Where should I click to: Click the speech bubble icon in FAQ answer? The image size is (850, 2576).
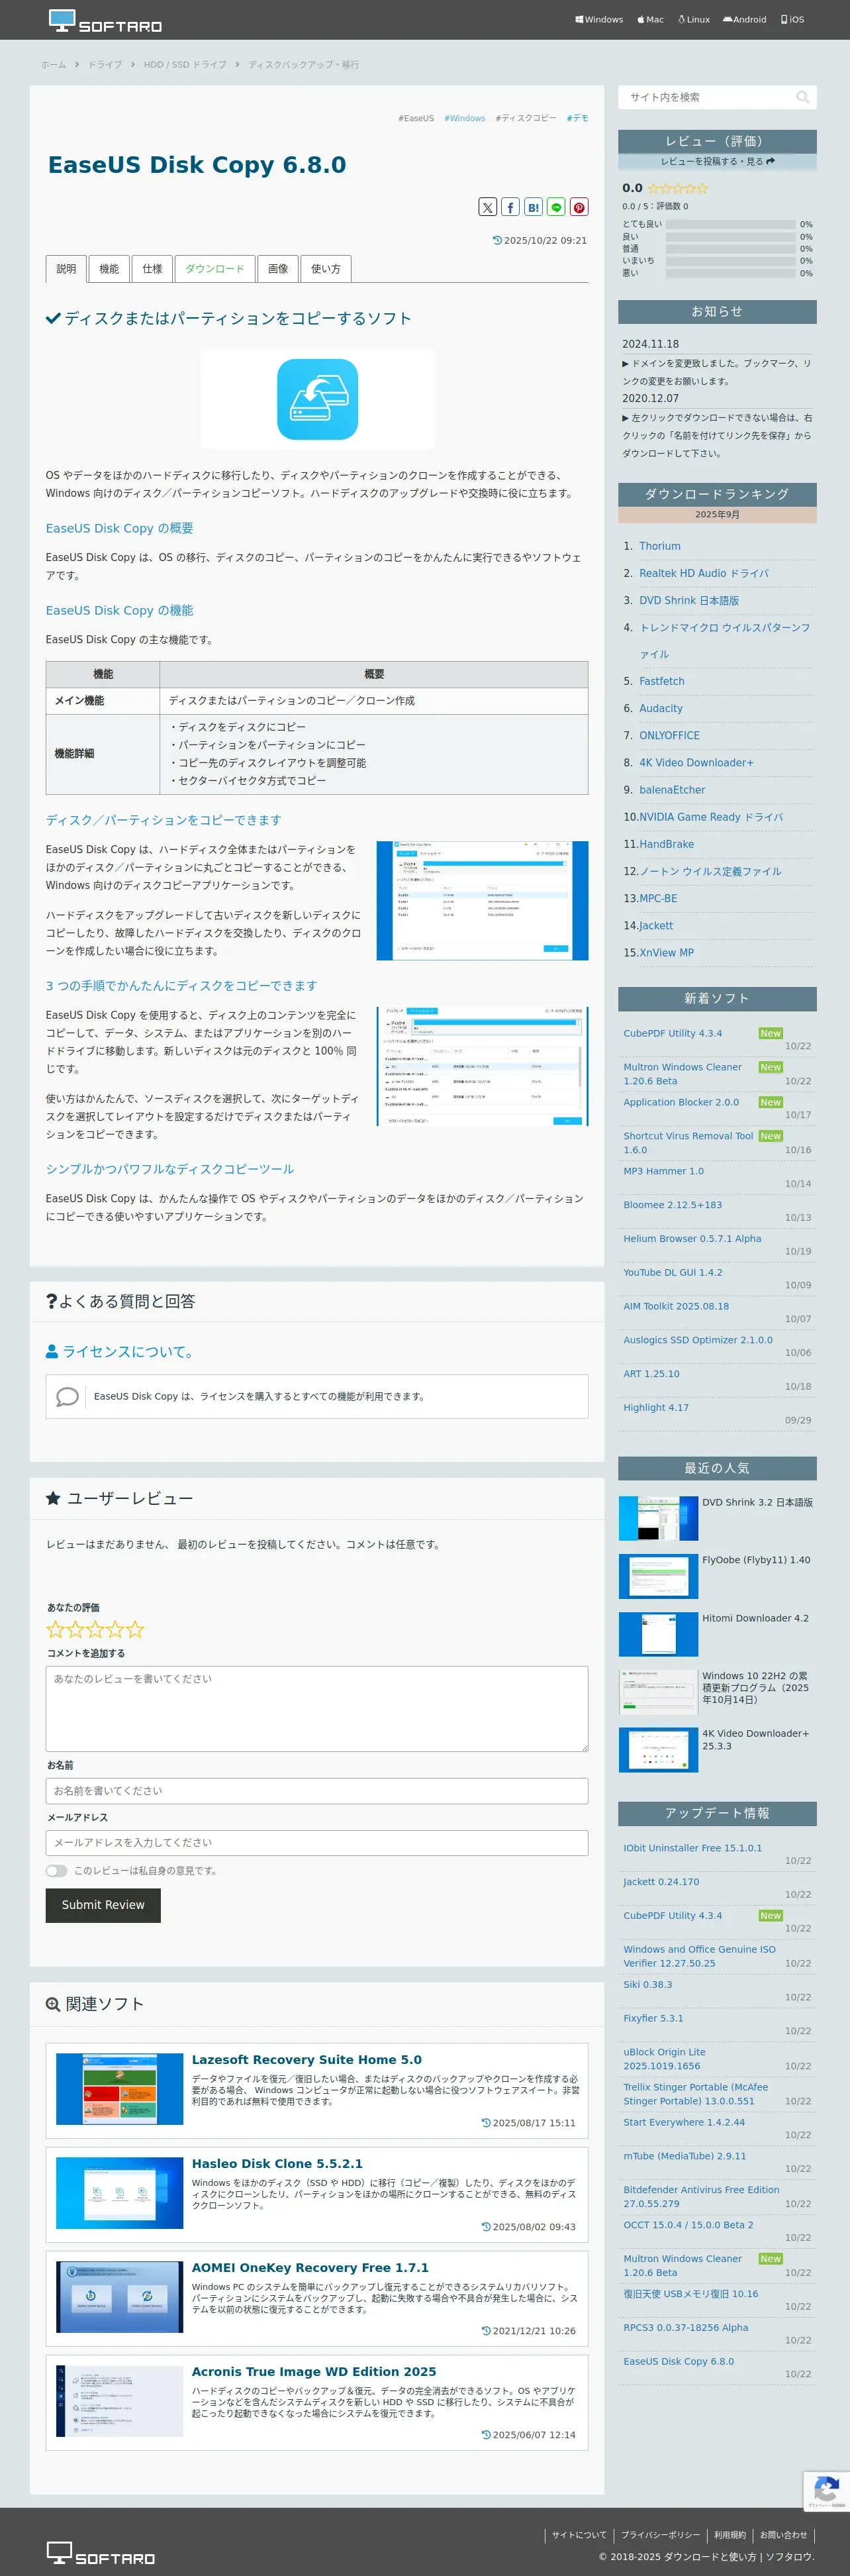point(67,1397)
